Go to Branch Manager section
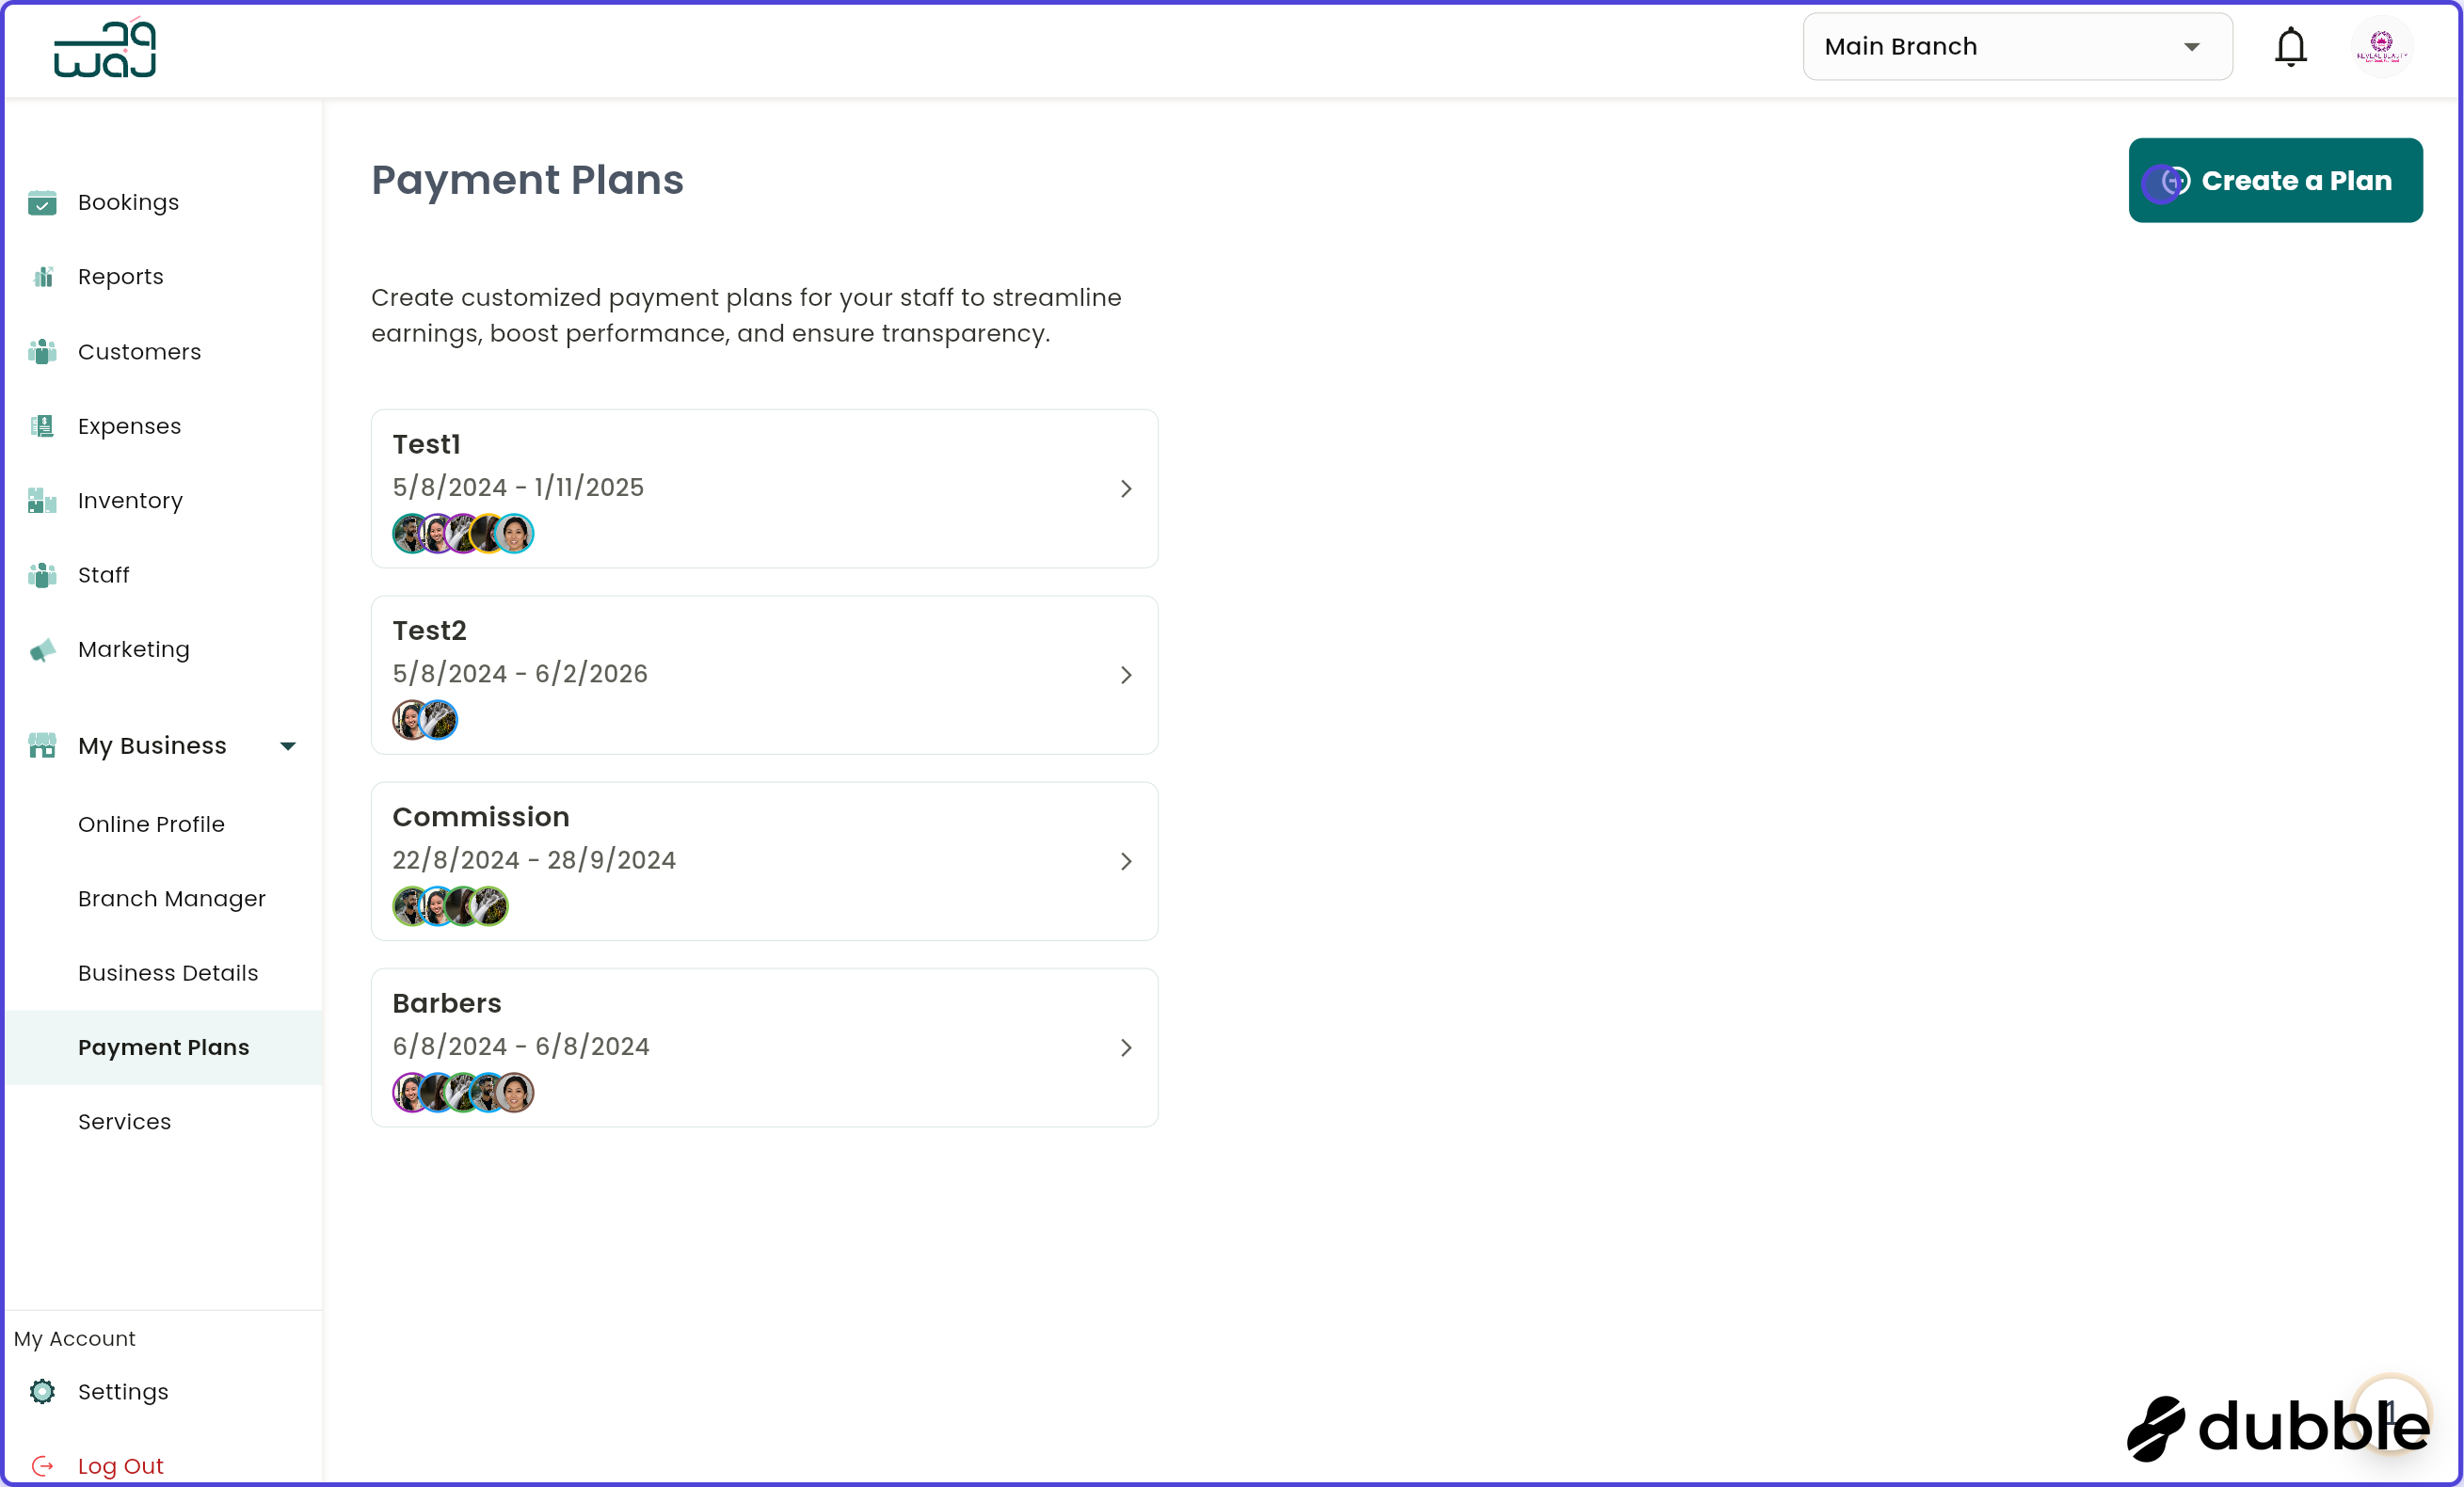 172,898
